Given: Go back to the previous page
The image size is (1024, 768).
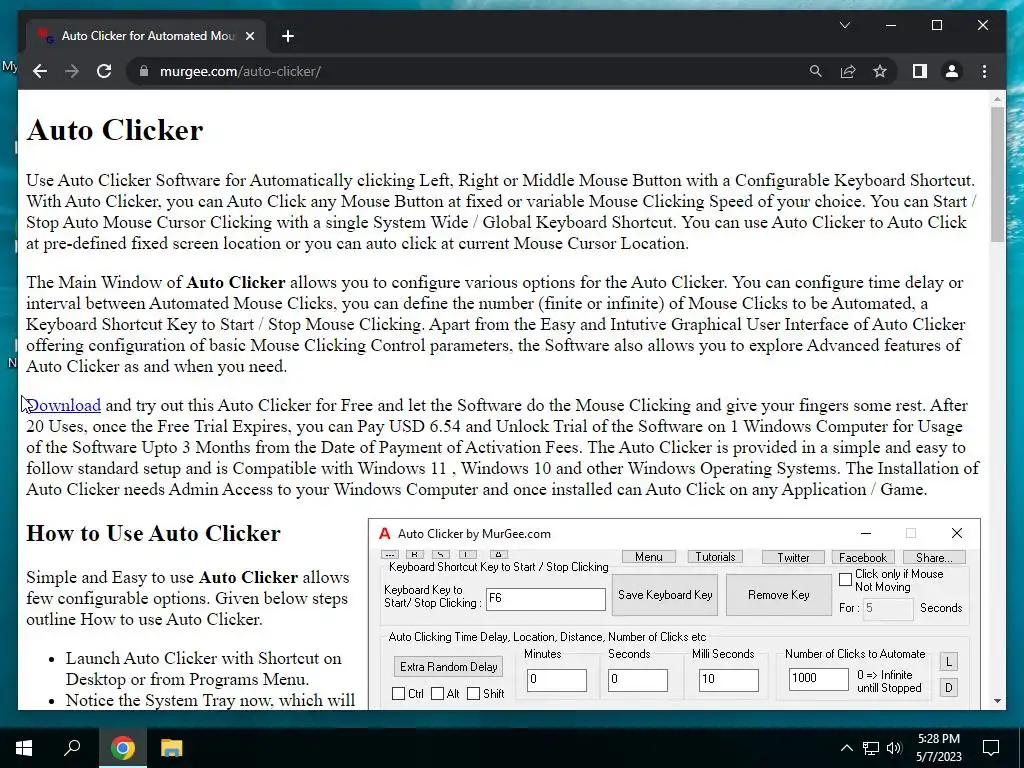Looking at the screenshot, I should click(40, 71).
